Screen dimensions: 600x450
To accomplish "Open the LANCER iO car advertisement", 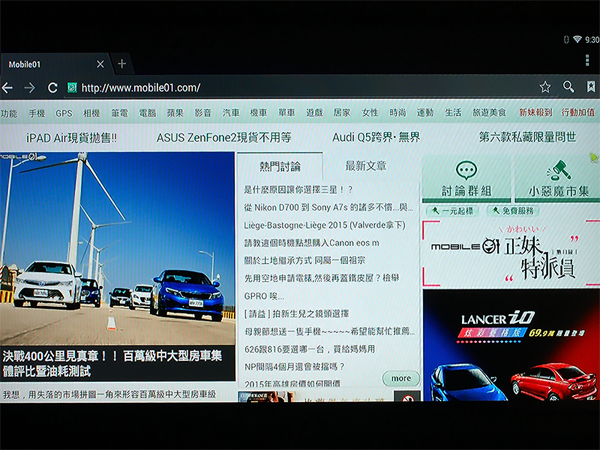I will point(511,345).
